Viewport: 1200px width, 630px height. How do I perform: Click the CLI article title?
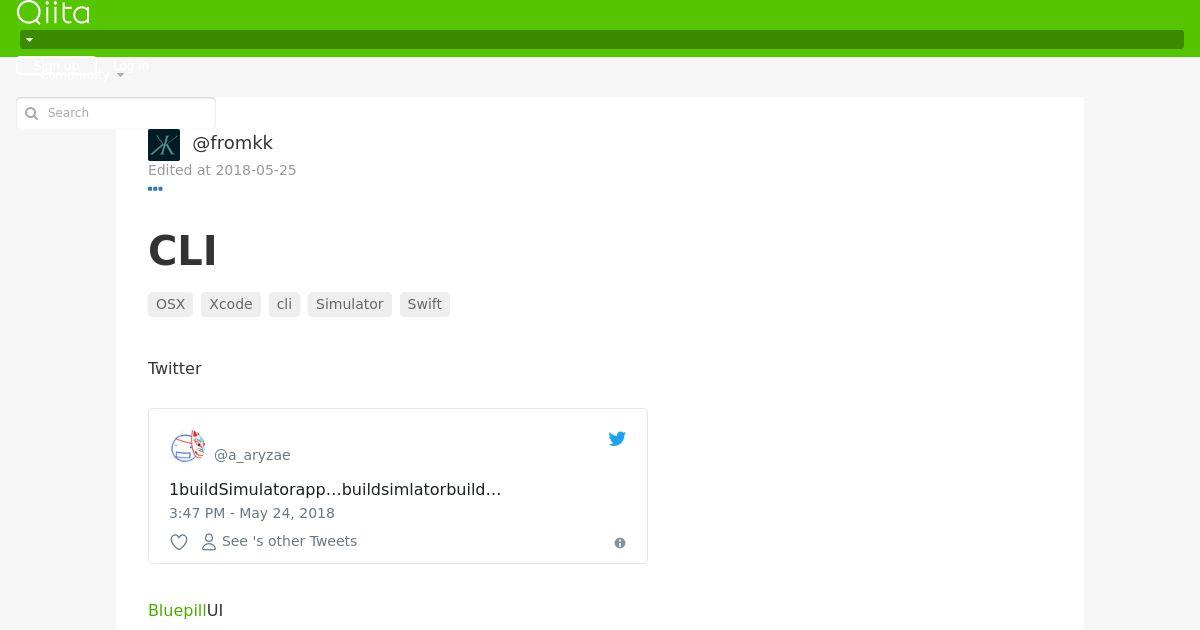coord(182,250)
